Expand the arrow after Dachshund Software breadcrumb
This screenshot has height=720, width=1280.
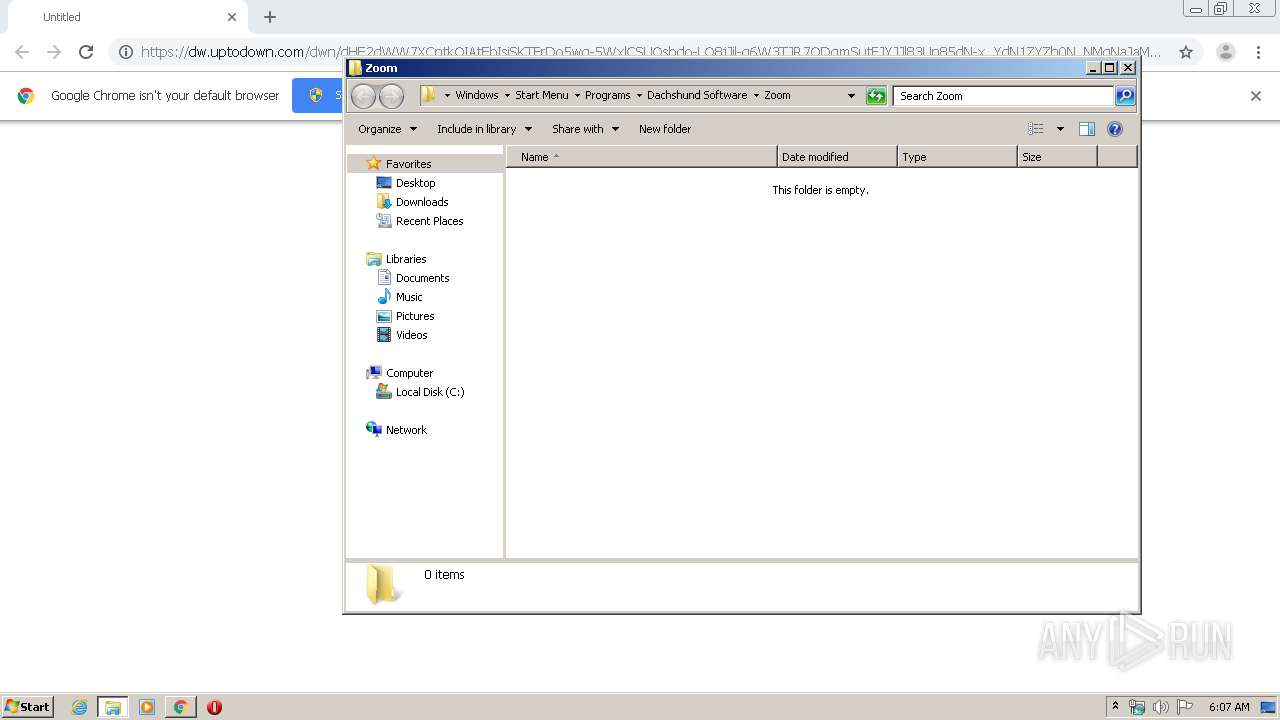click(x=756, y=95)
